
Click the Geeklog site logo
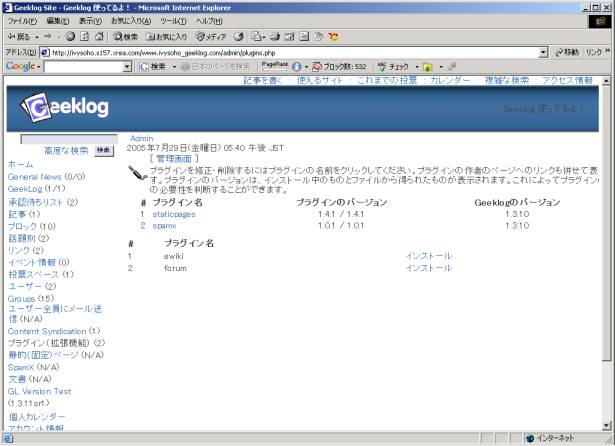coord(65,107)
